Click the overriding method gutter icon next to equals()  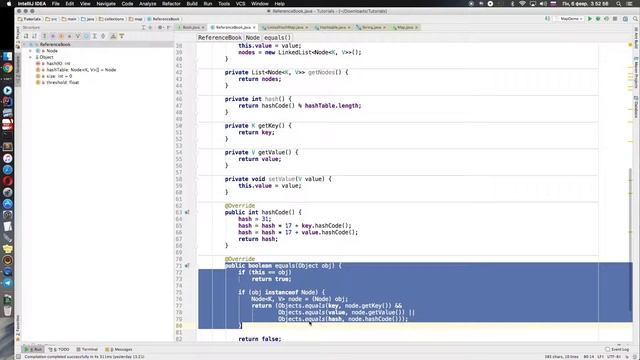[187, 266]
